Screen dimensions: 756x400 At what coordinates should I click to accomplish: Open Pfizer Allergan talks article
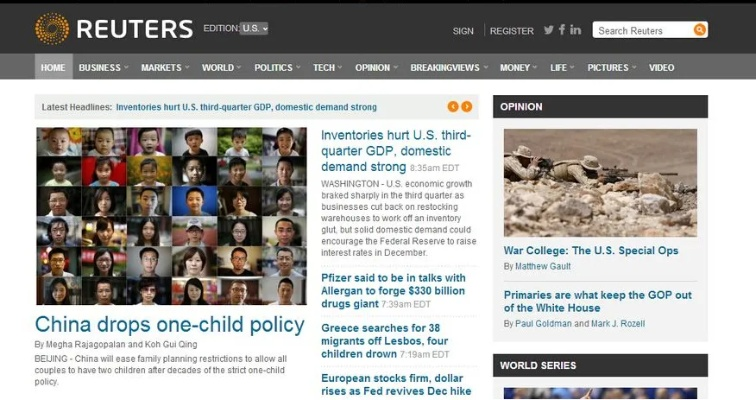393,291
